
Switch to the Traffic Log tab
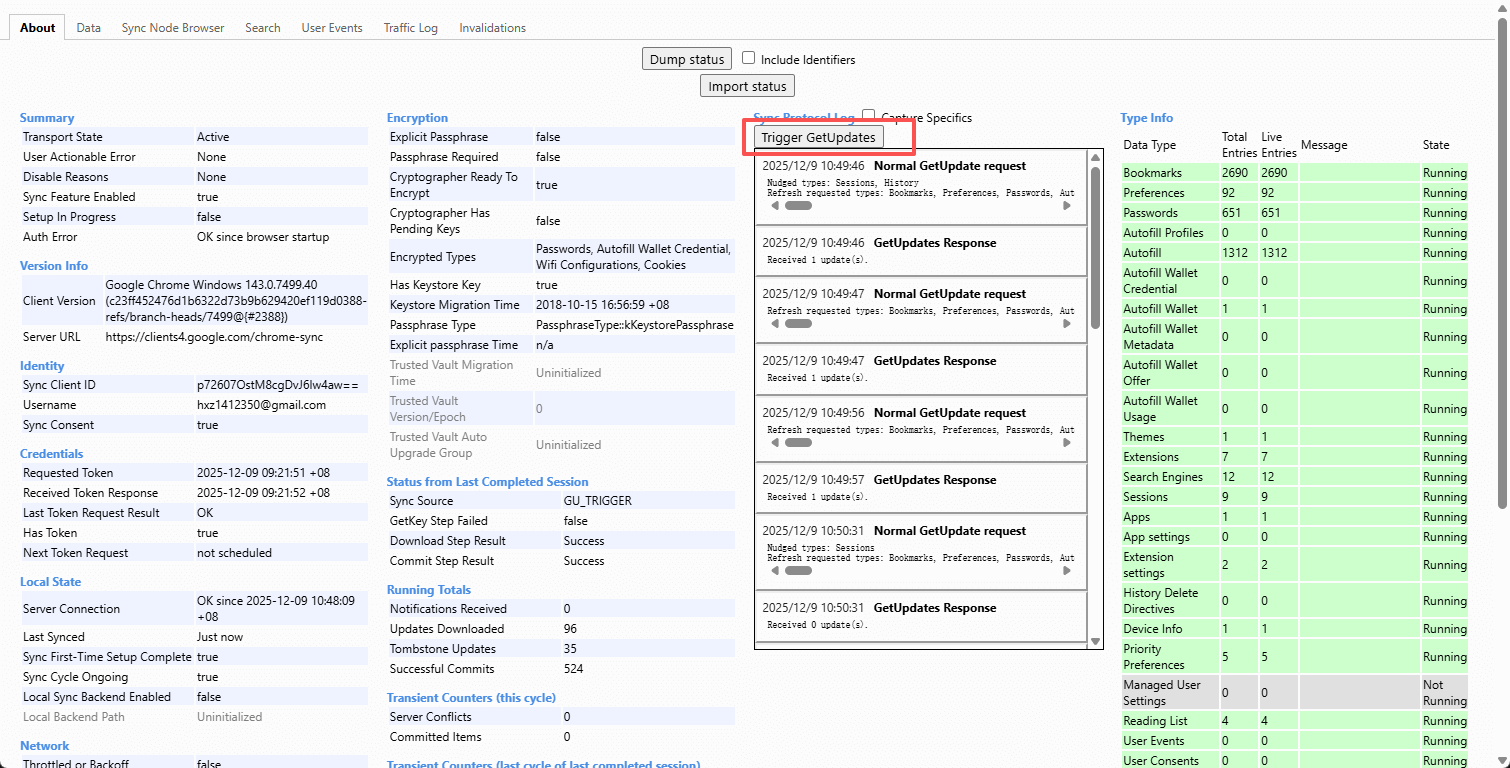pos(410,28)
